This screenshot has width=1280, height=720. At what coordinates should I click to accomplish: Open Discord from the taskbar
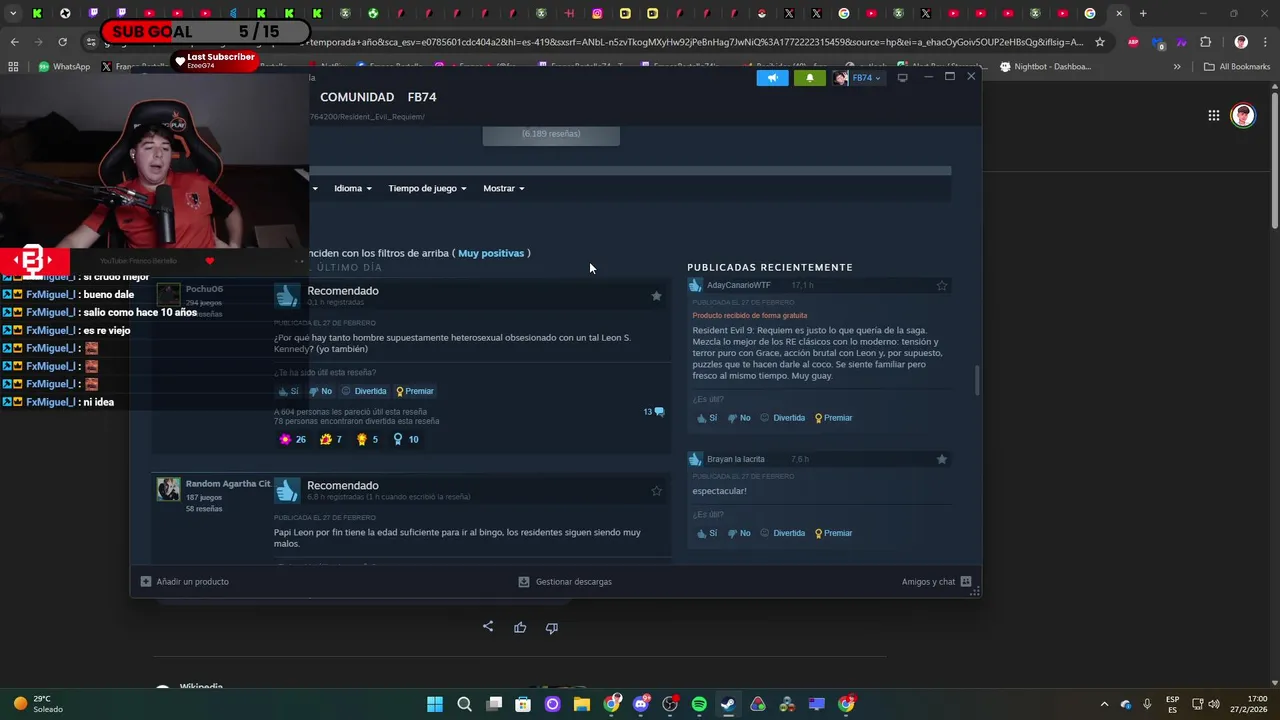click(x=641, y=704)
